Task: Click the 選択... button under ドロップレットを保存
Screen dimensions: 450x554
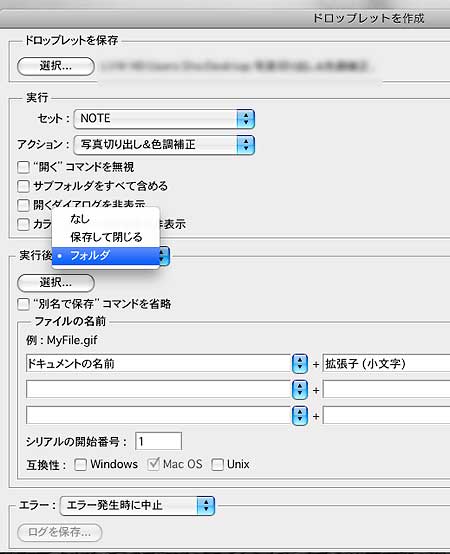Action: pos(56,66)
